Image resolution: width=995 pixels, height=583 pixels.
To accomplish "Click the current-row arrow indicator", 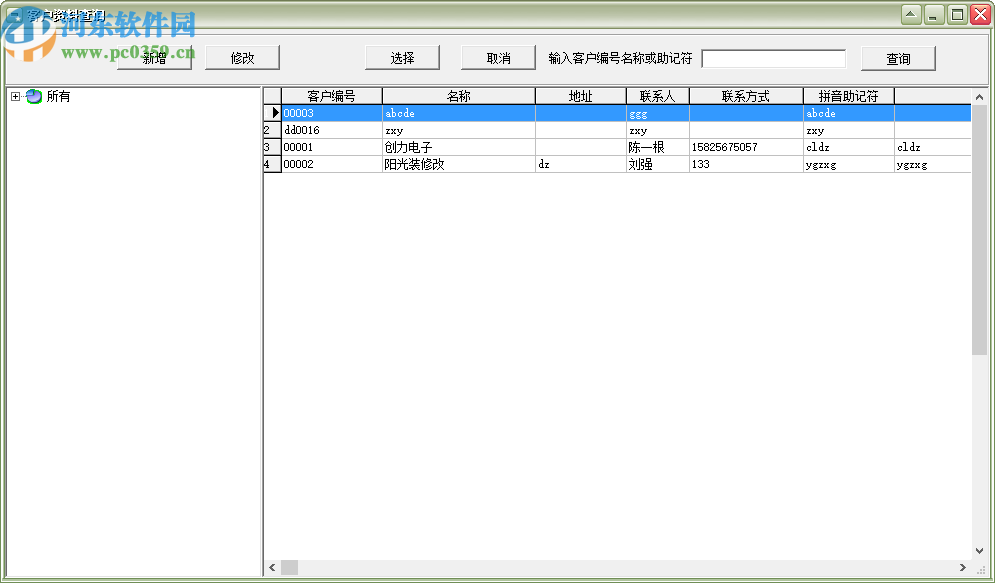I will click(274, 113).
